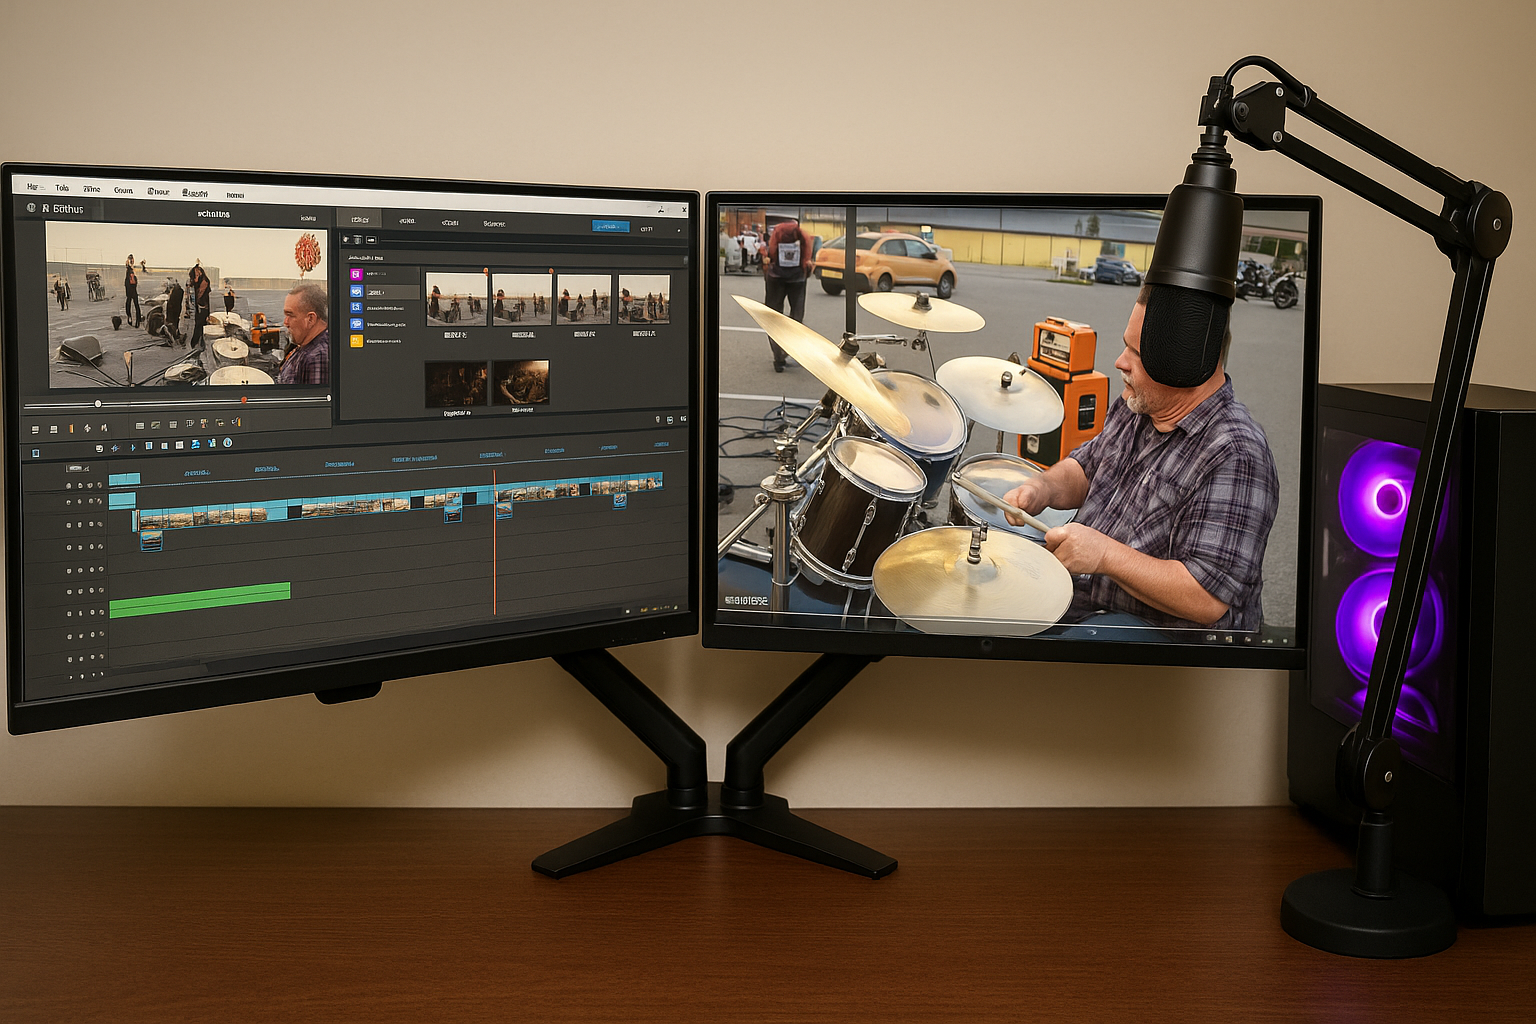1536x1024 pixels.
Task: Click the yellow icon in the media list
Action: 356,341
